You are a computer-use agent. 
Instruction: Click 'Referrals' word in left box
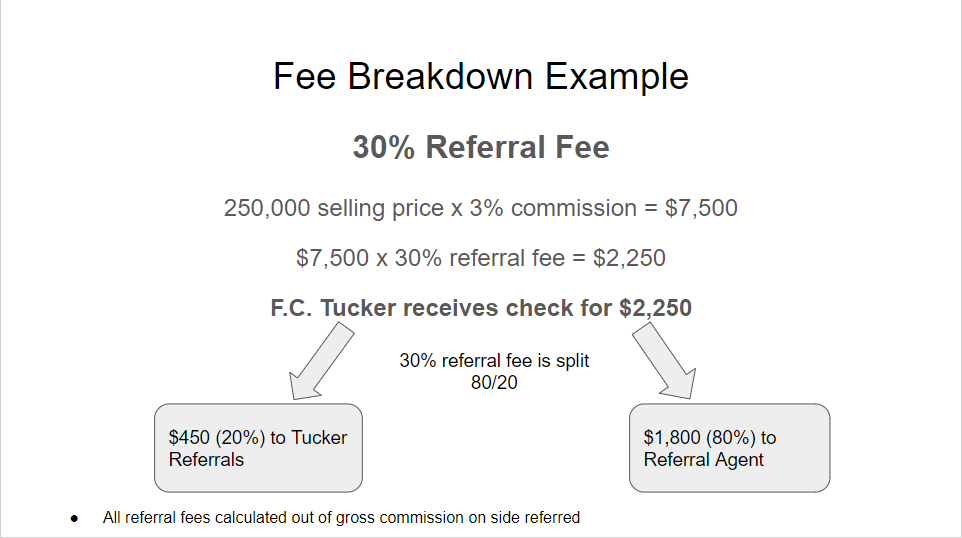click(206, 459)
